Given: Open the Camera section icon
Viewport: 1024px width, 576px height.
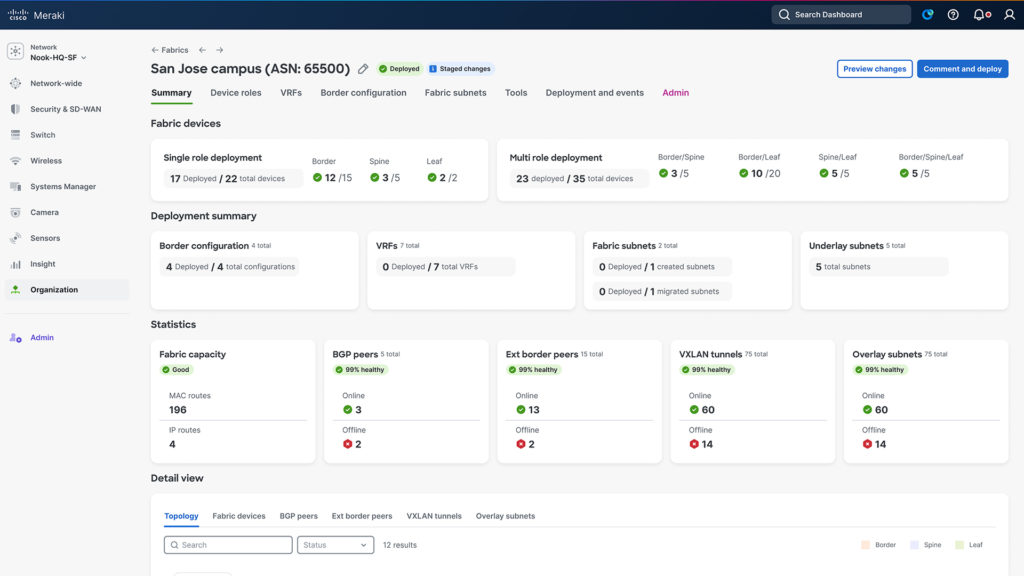Looking at the screenshot, I should 18,212.
